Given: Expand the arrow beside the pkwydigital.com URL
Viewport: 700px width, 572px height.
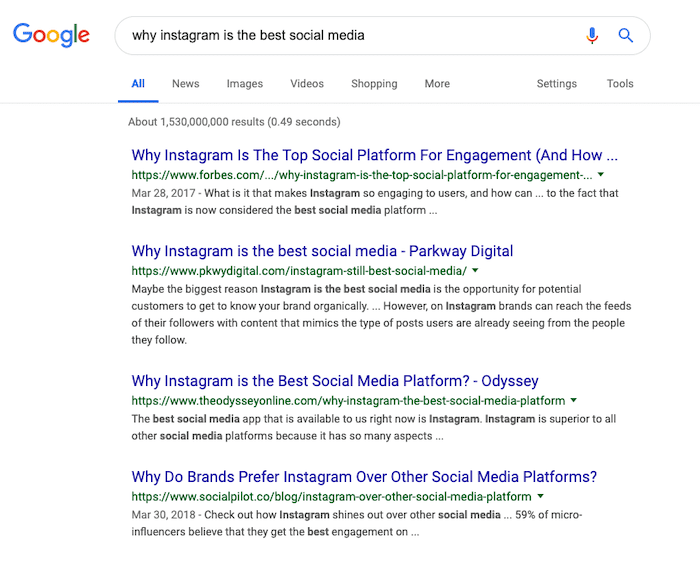Looking at the screenshot, I should 475,271.
